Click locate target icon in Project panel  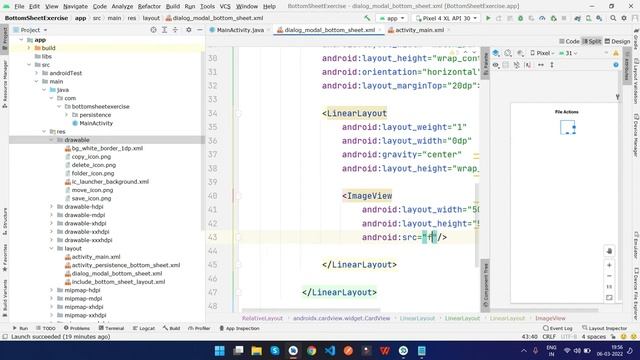click(x=153, y=30)
